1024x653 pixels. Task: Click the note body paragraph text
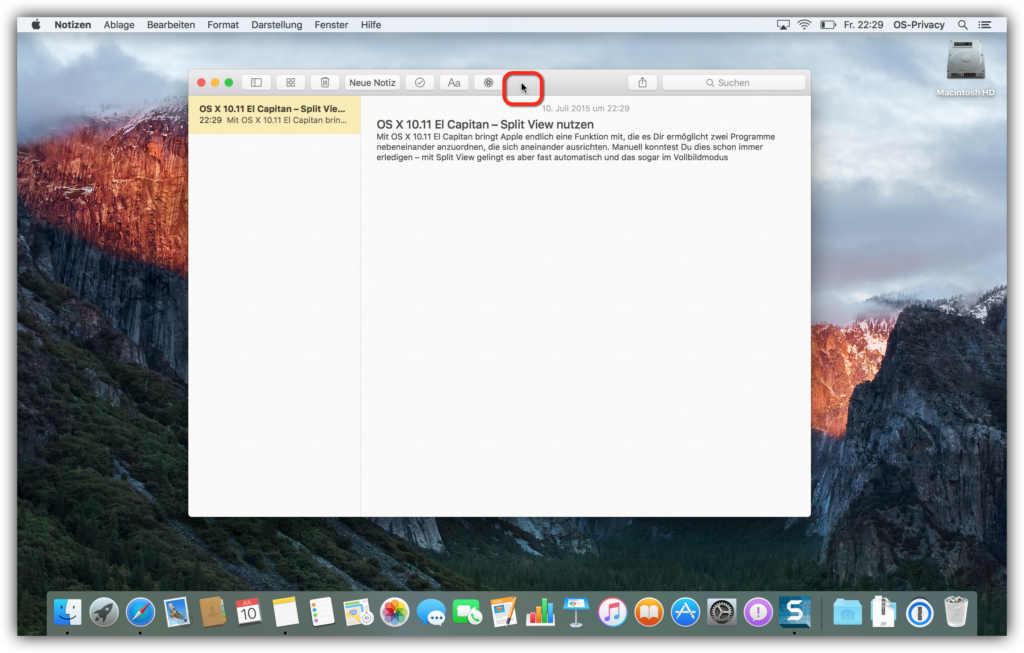pyautogui.click(x=575, y=147)
